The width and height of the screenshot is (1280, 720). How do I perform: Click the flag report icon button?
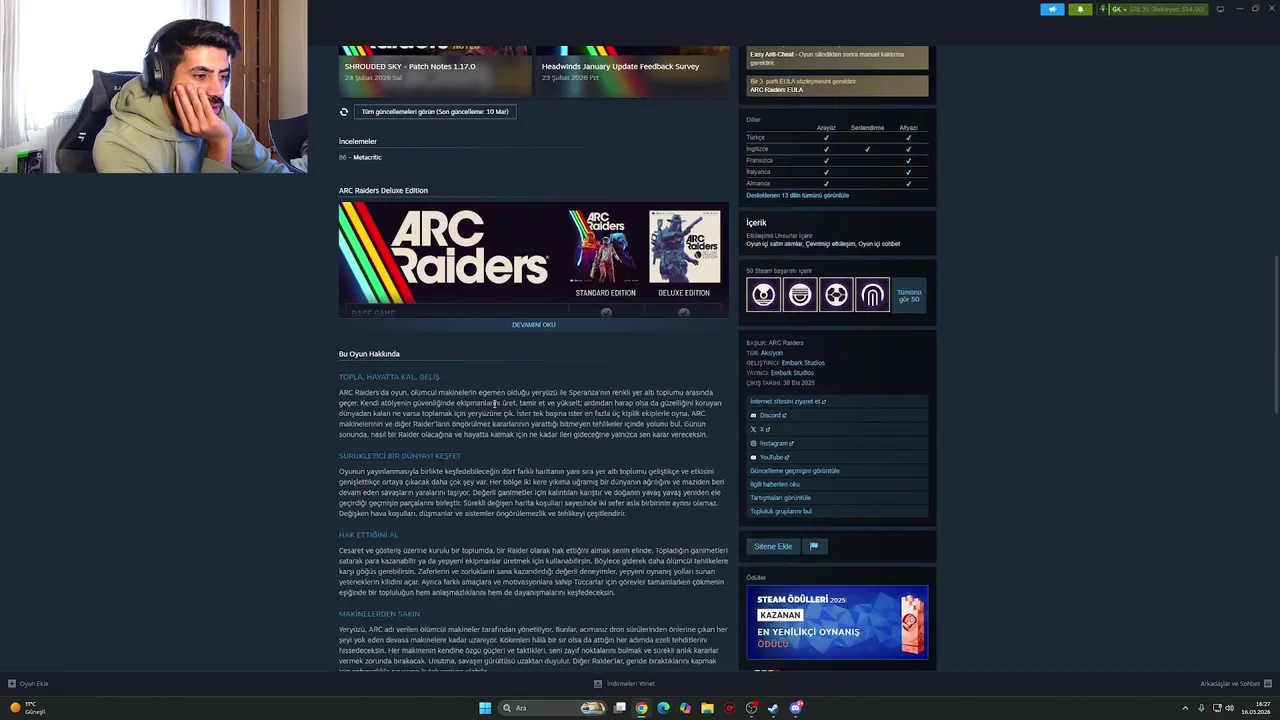pos(814,546)
